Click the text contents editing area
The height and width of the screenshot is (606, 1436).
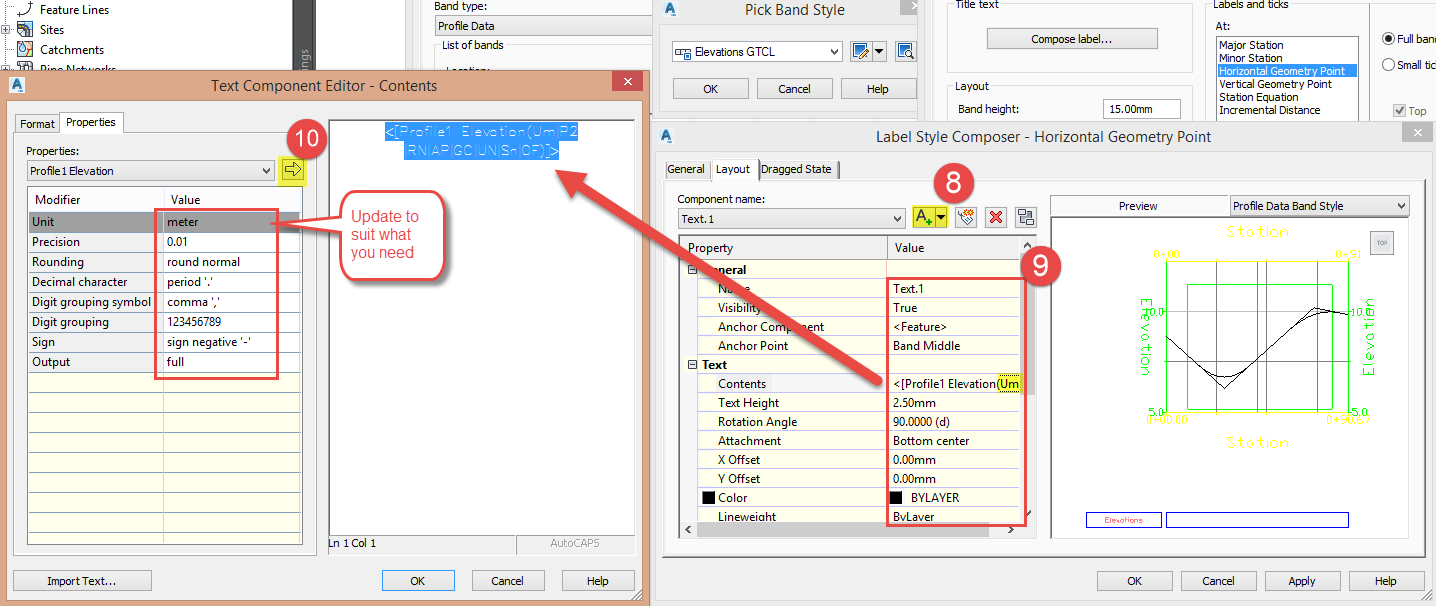pos(482,327)
